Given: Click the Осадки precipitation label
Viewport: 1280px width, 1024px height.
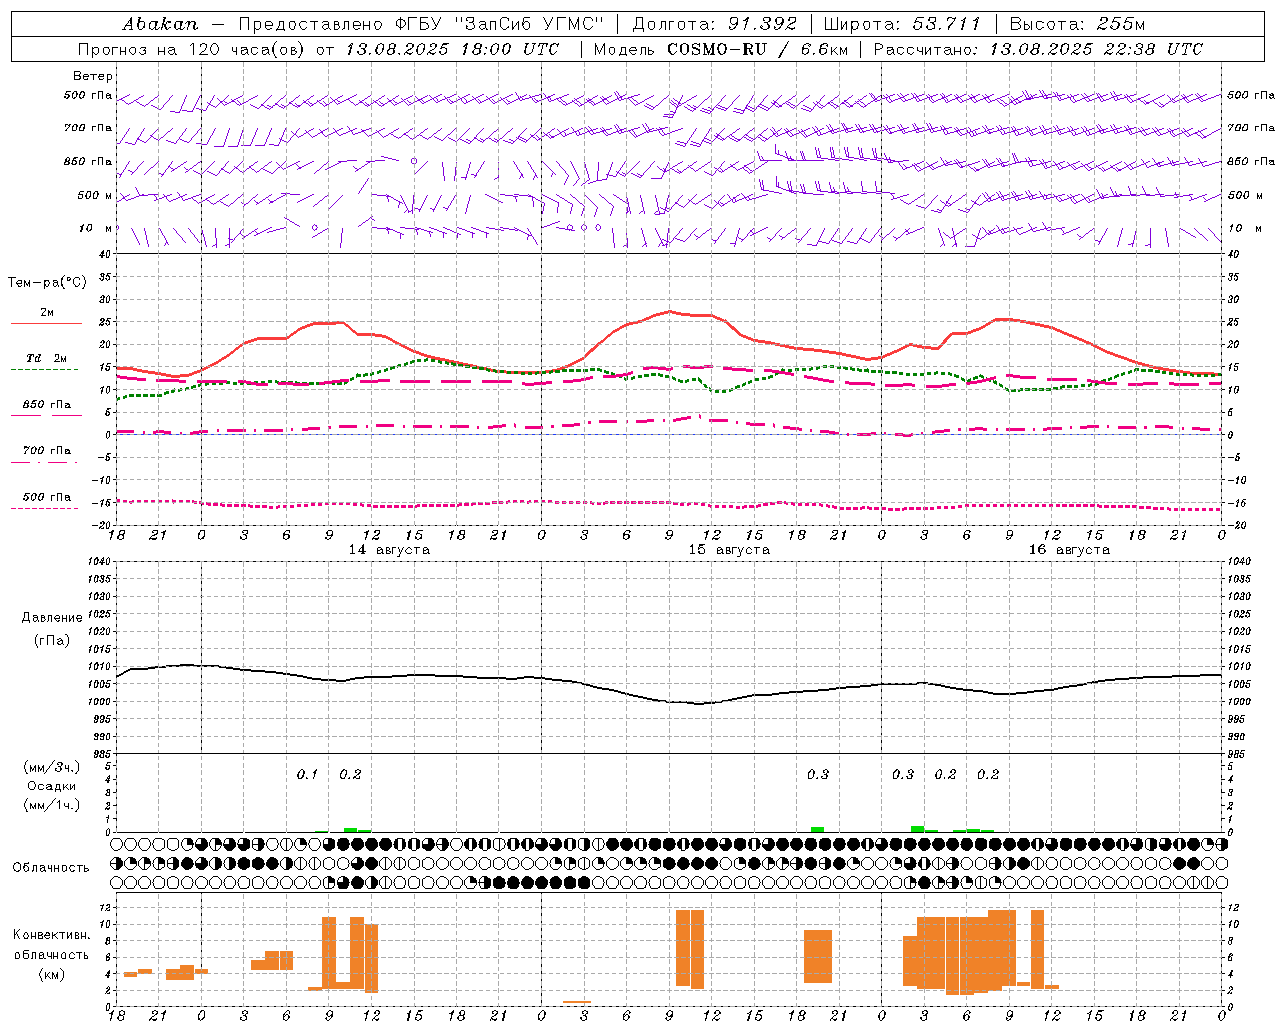Looking at the screenshot, I should tap(52, 786).
